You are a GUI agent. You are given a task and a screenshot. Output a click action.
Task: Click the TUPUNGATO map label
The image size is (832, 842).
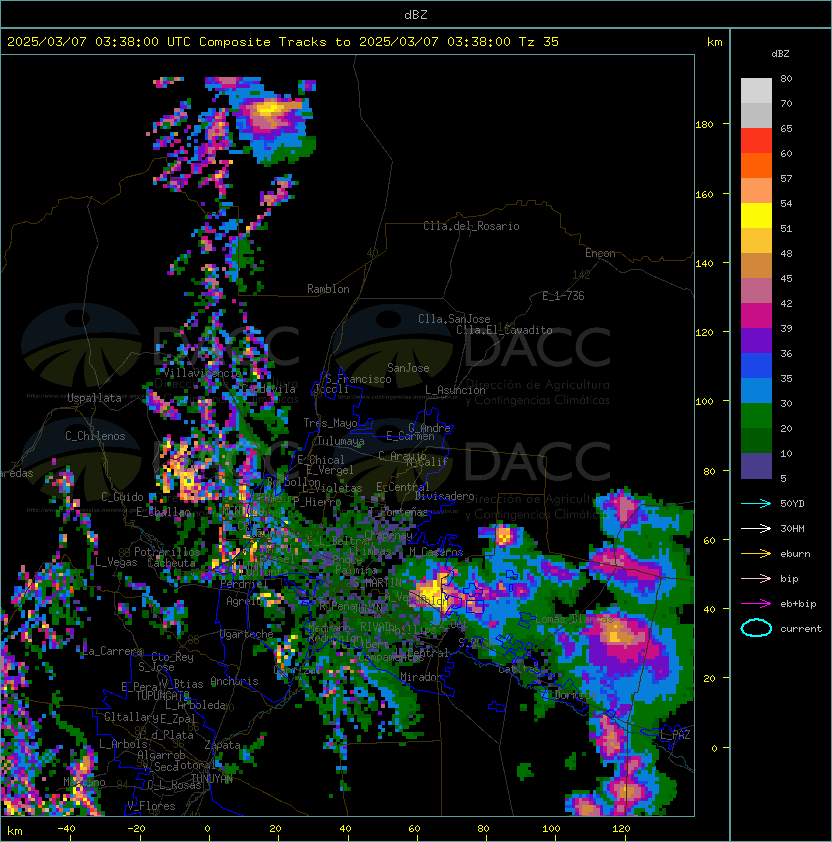pos(163,696)
